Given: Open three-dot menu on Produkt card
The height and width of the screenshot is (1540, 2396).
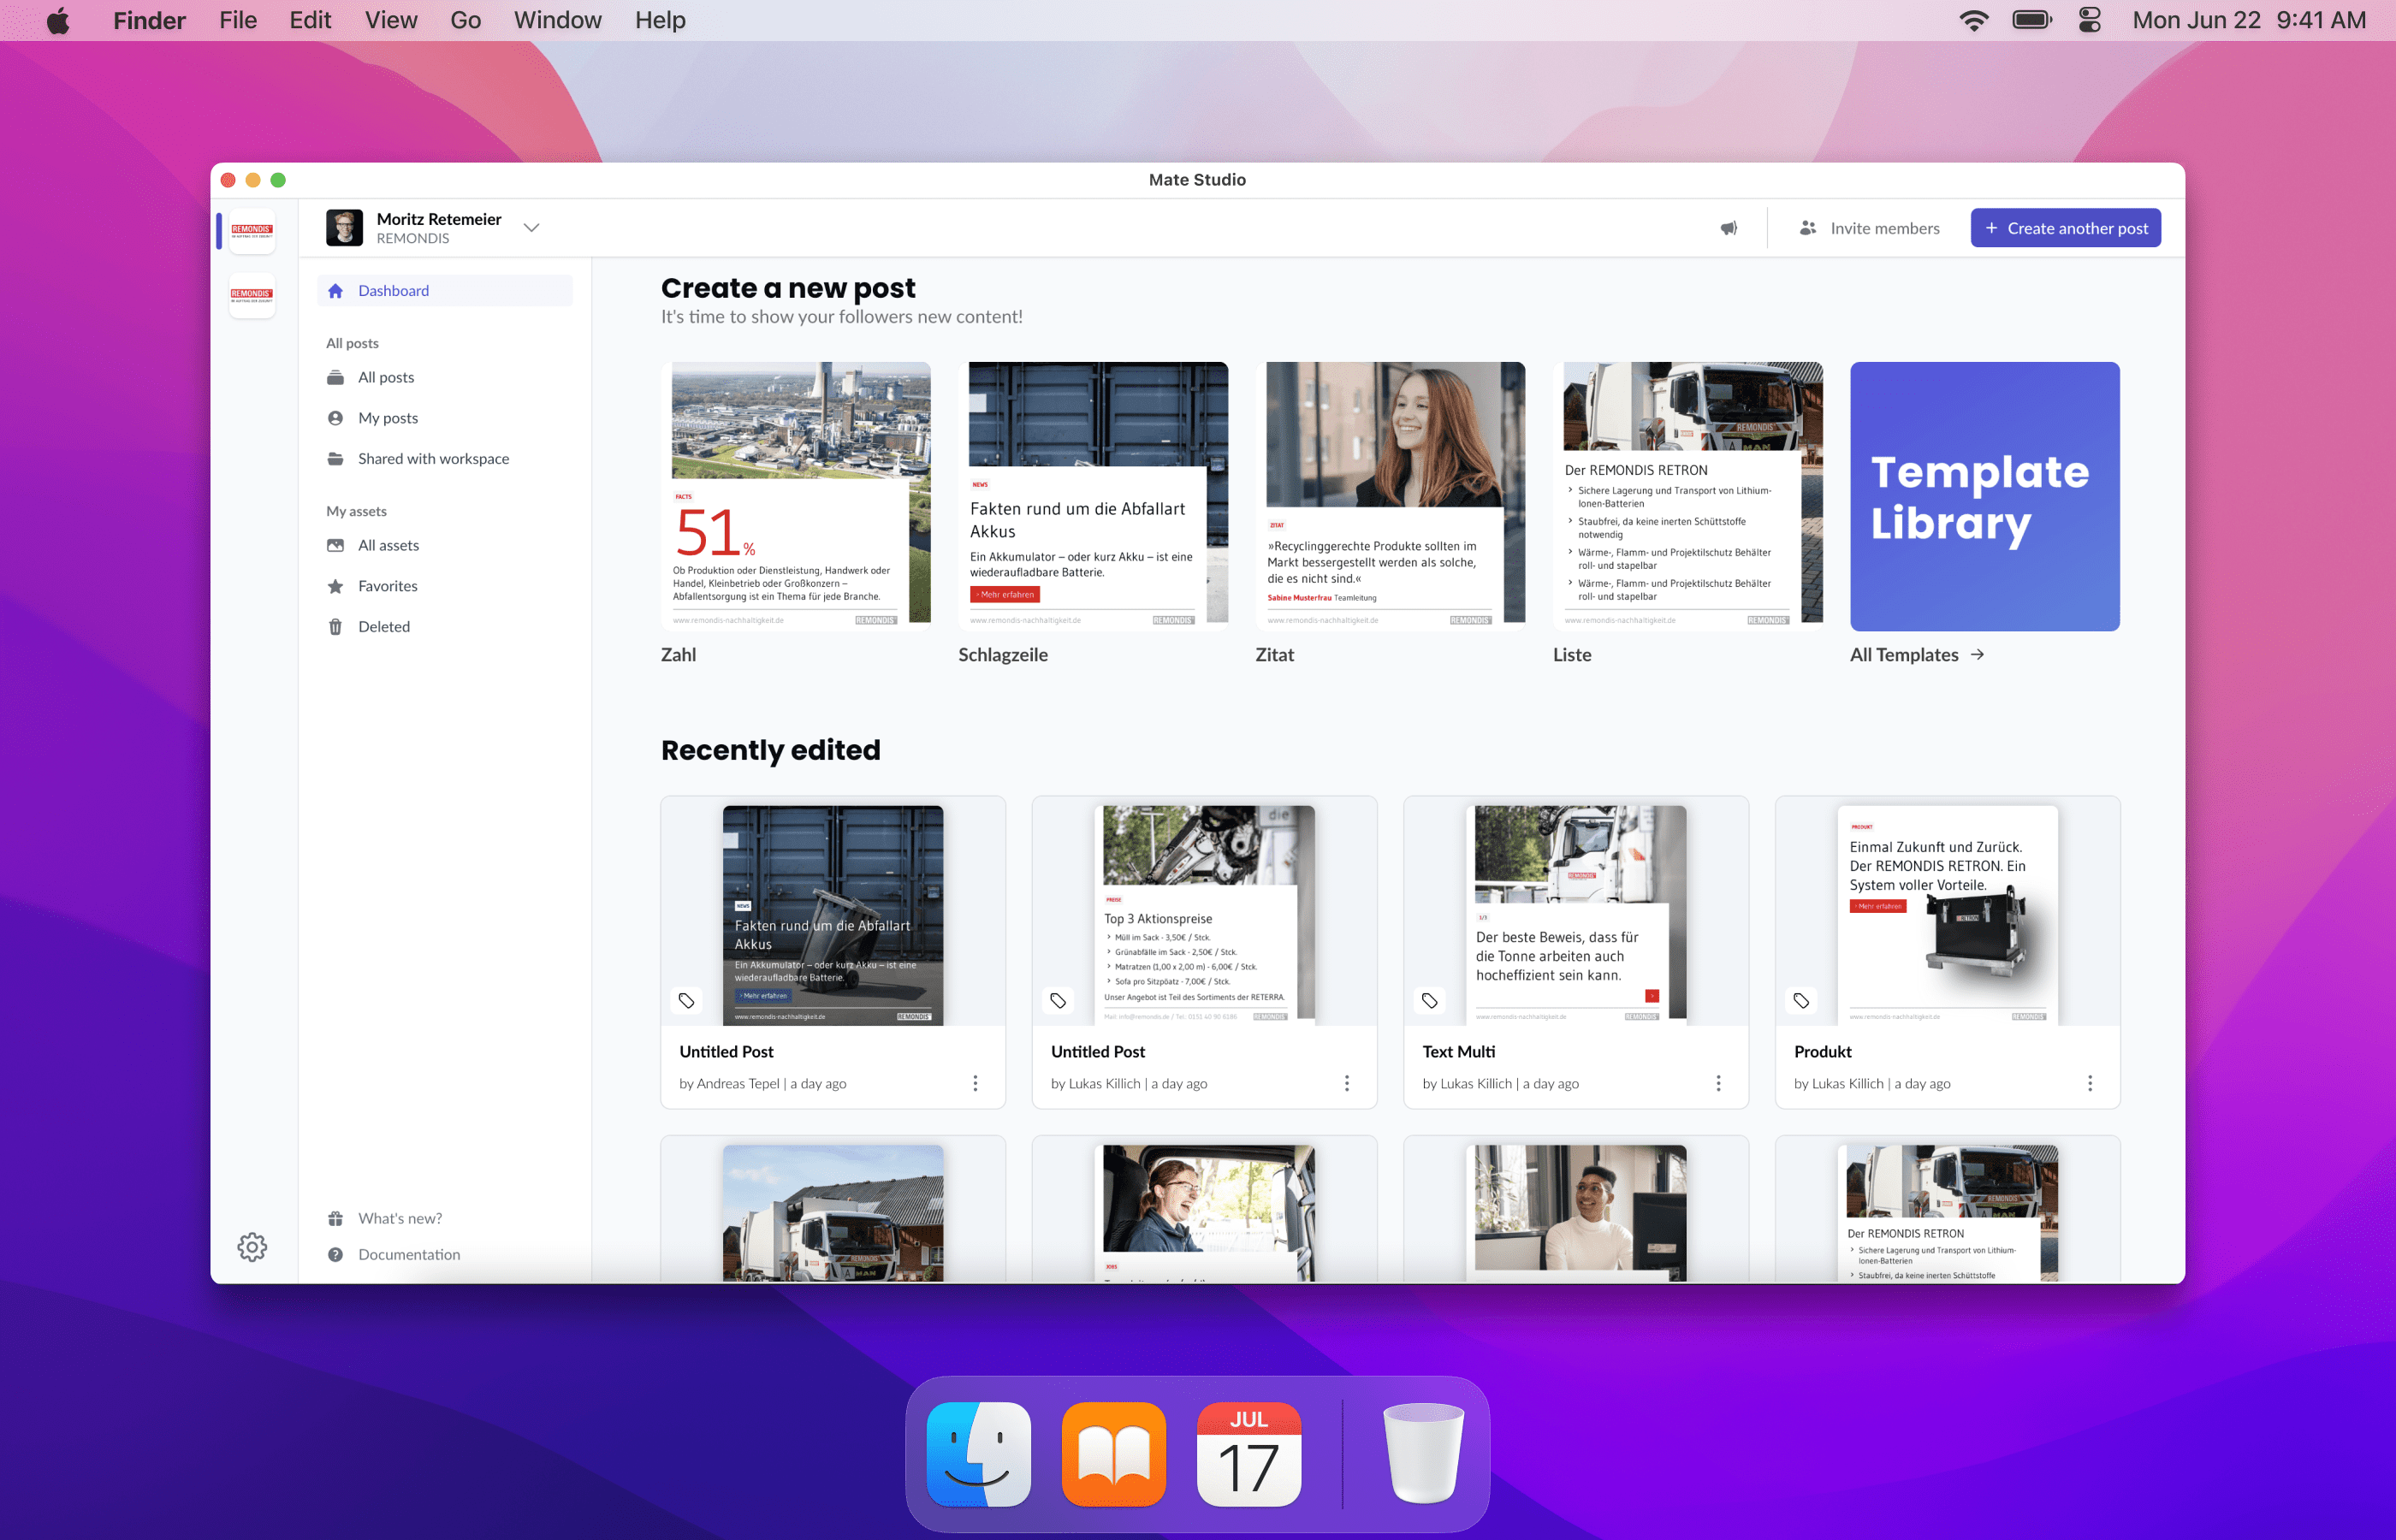Looking at the screenshot, I should (x=2089, y=1083).
